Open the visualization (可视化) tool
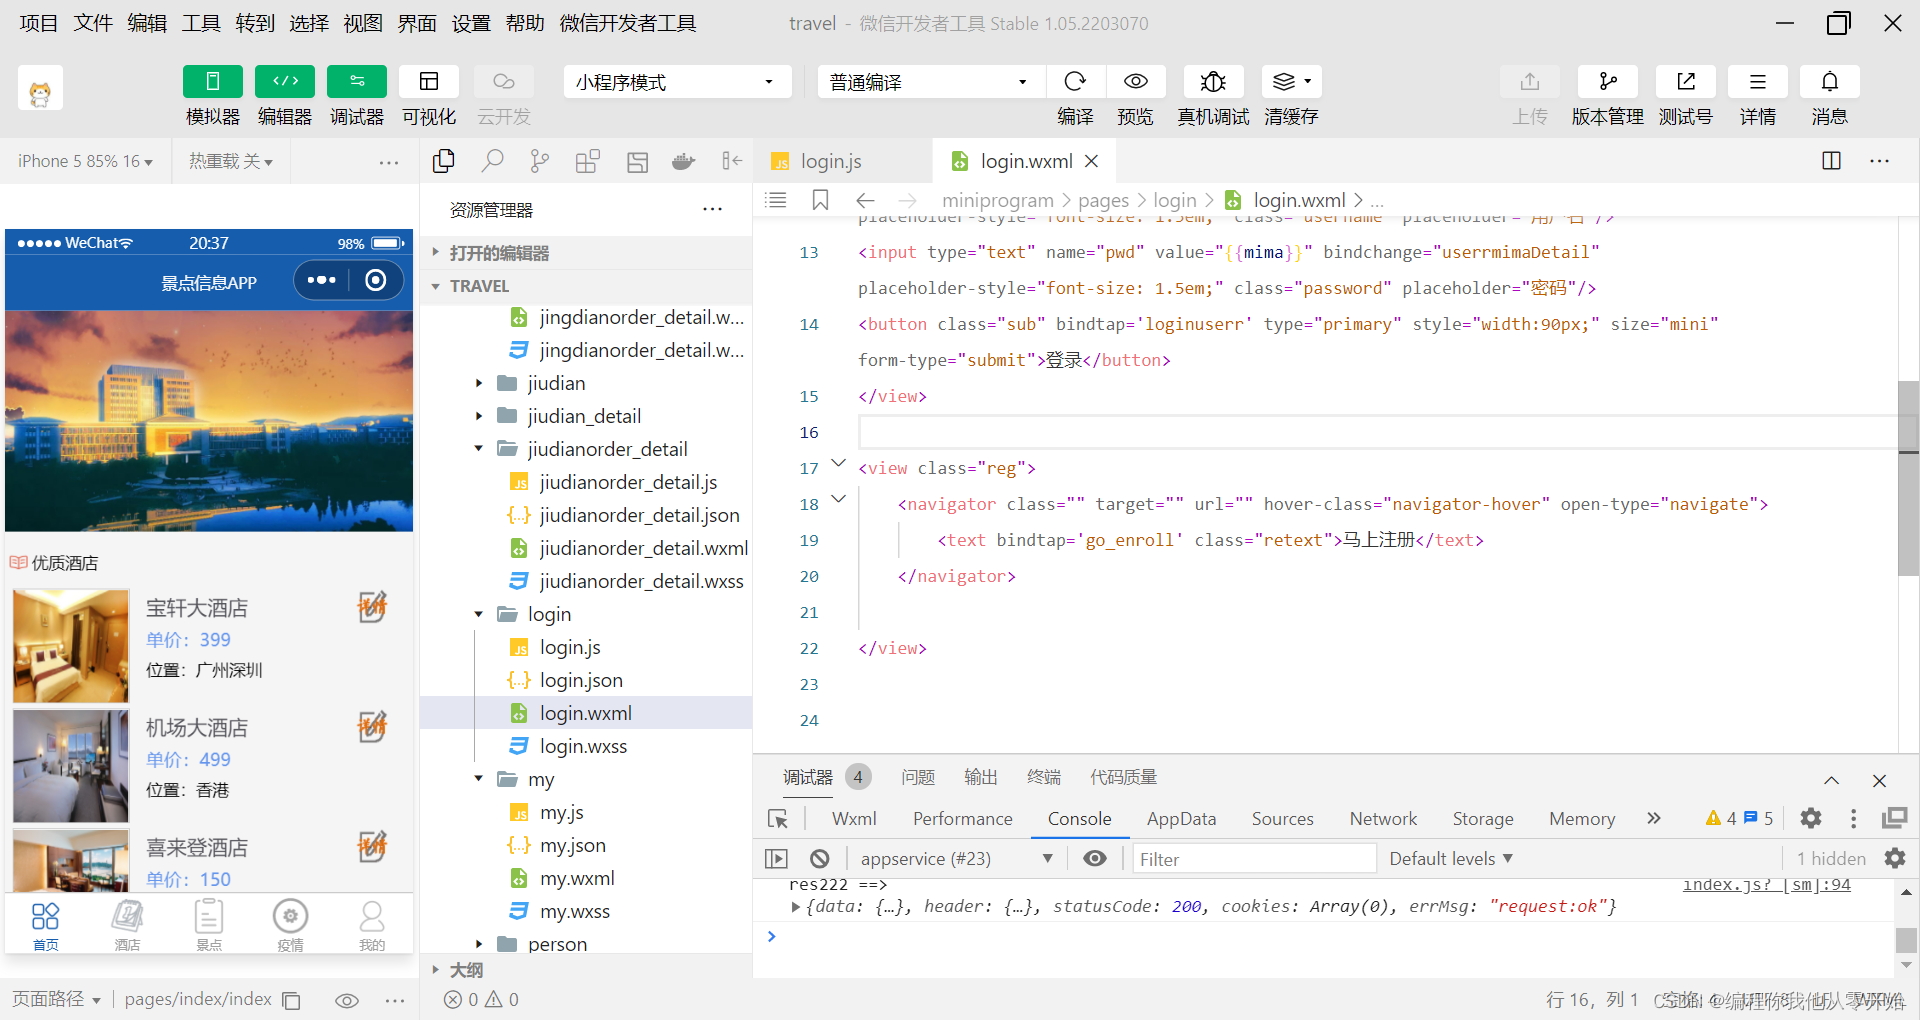Viewport: 1920px width, 1020px height. pos(429,82)
